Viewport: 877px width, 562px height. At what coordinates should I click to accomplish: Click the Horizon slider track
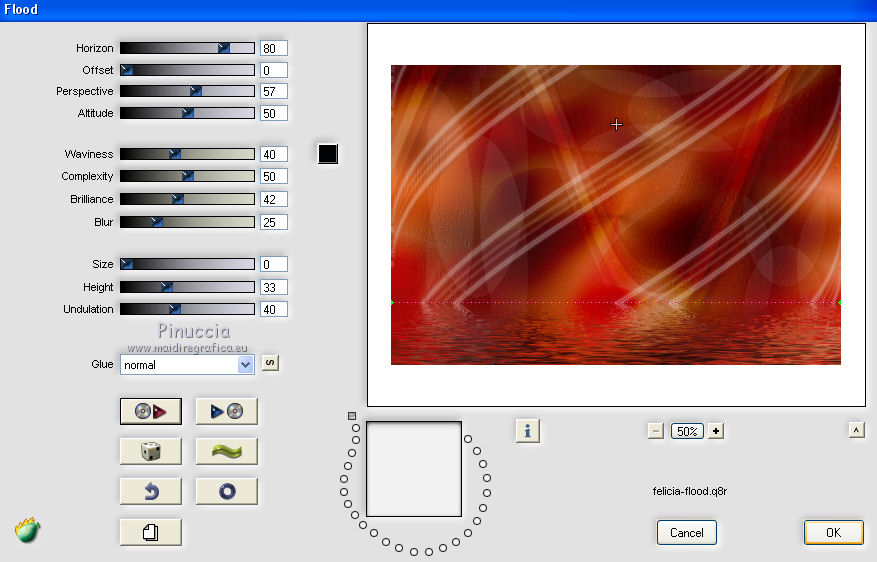point(187,48)
